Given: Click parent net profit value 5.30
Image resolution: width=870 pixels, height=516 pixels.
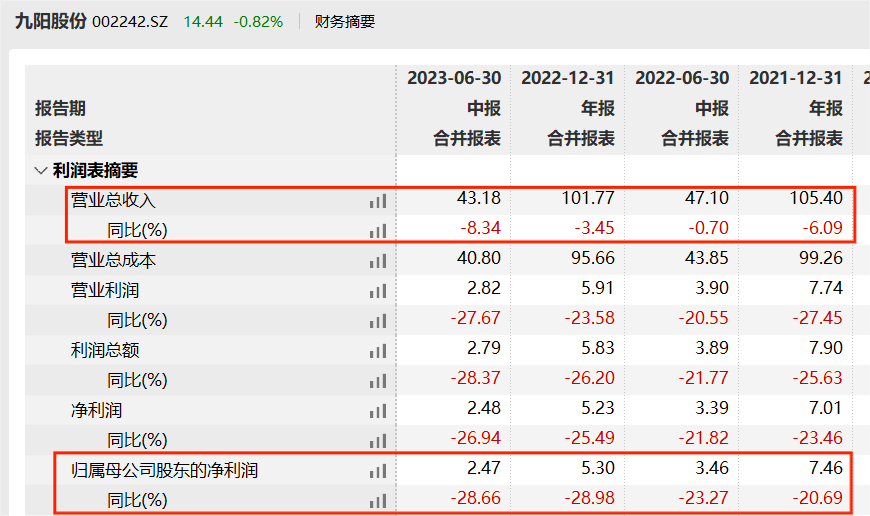Looking at the screenshot, I should click(x=598, y=468).
